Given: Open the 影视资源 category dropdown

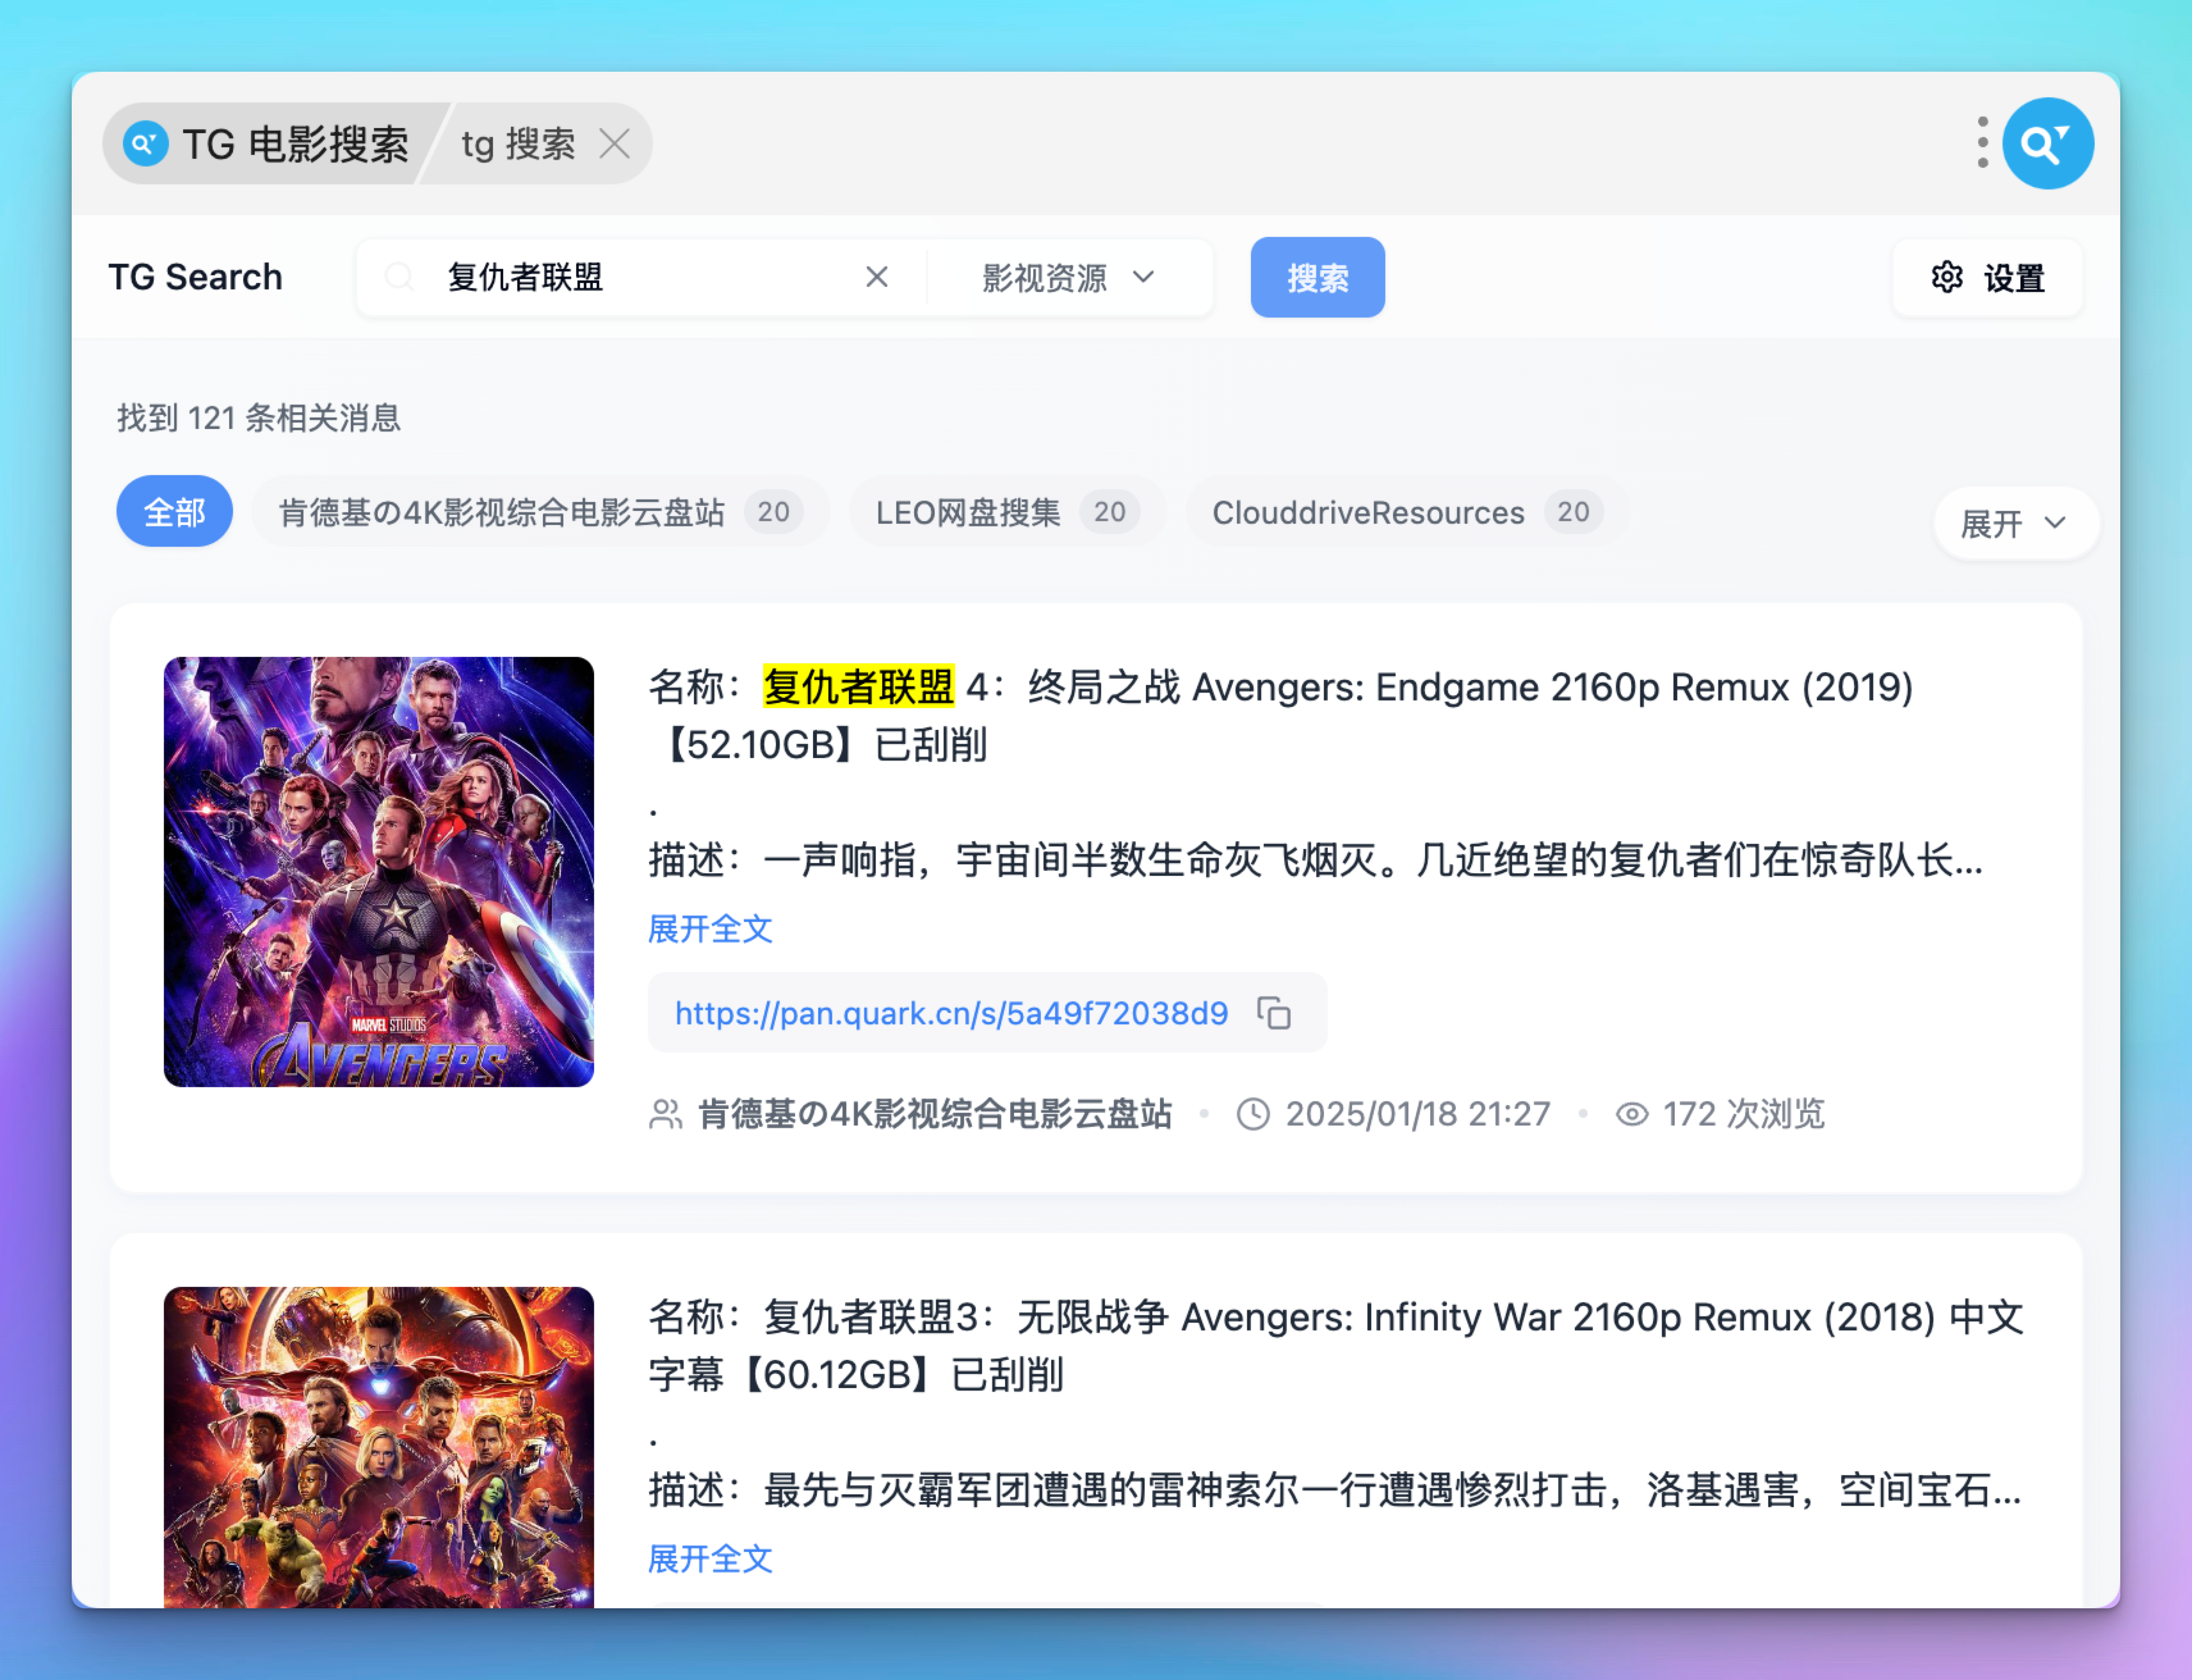Looking at the screenshot, I should click(x=1069, y=277).
